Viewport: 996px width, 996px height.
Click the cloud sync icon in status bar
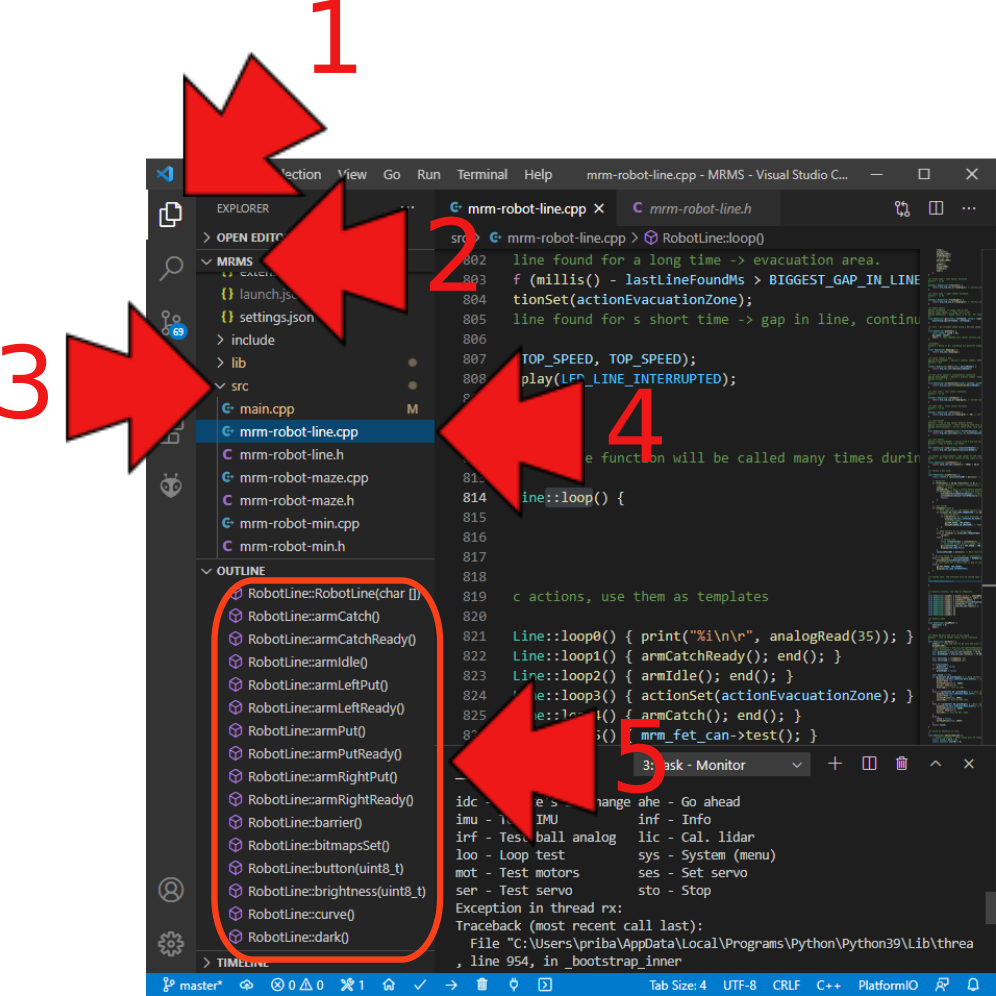coord(246,985)
